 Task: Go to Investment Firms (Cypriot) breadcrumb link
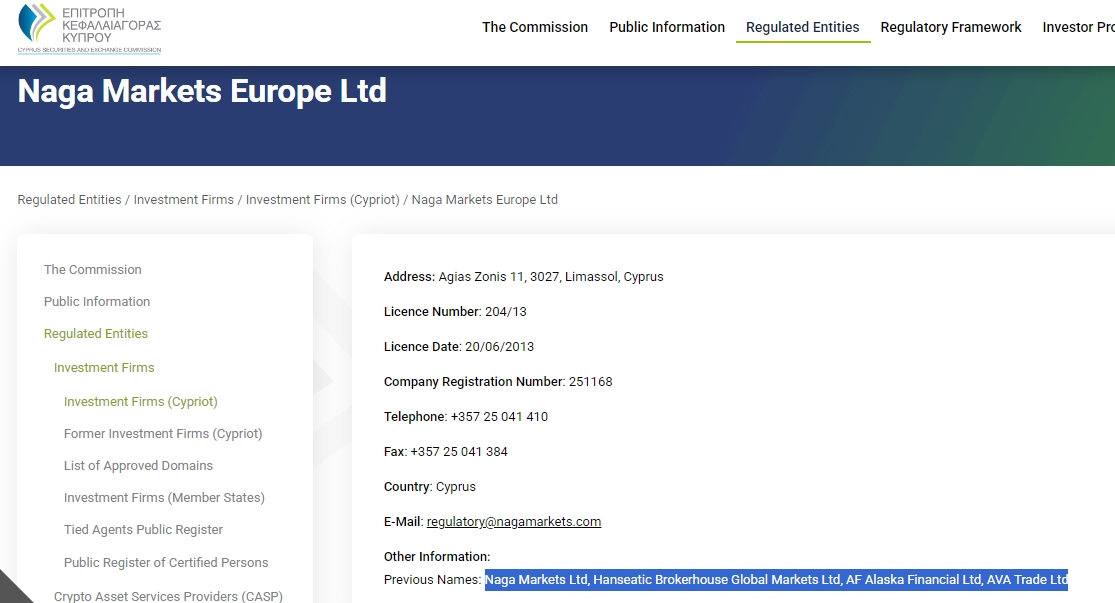[323, 200]
